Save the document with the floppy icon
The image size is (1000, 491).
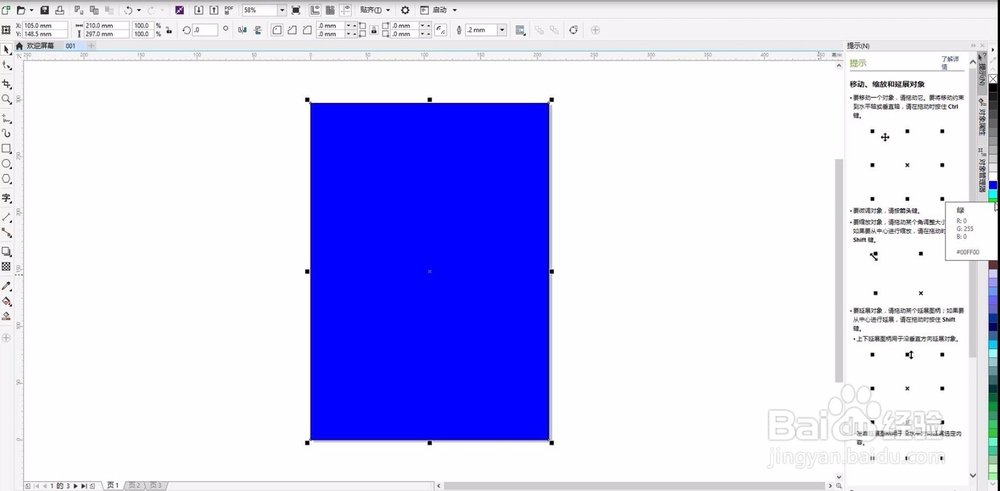click(45, 10)
